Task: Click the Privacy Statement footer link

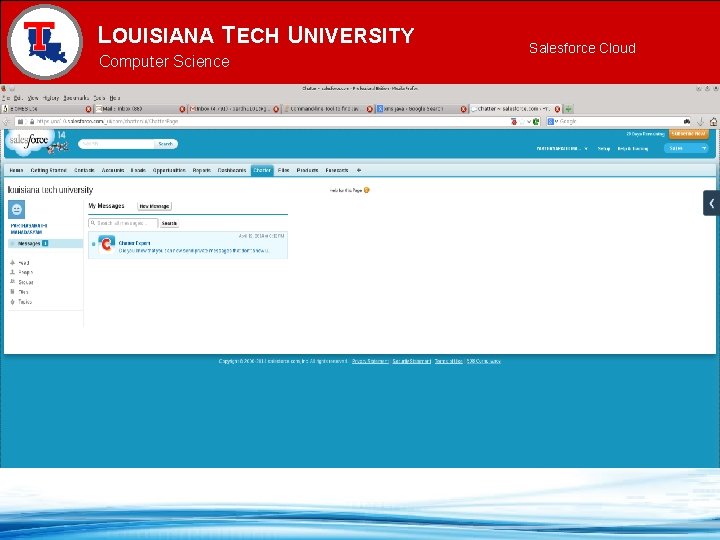Action: (x=370, y=361)
